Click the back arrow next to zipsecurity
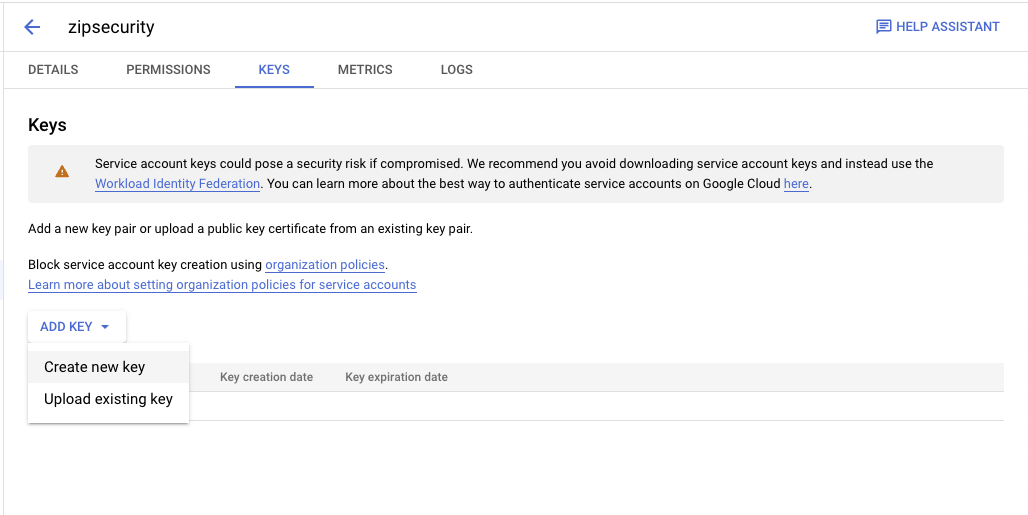The width and height of the screenshot is (1028, 515). (x=32, y=27)
